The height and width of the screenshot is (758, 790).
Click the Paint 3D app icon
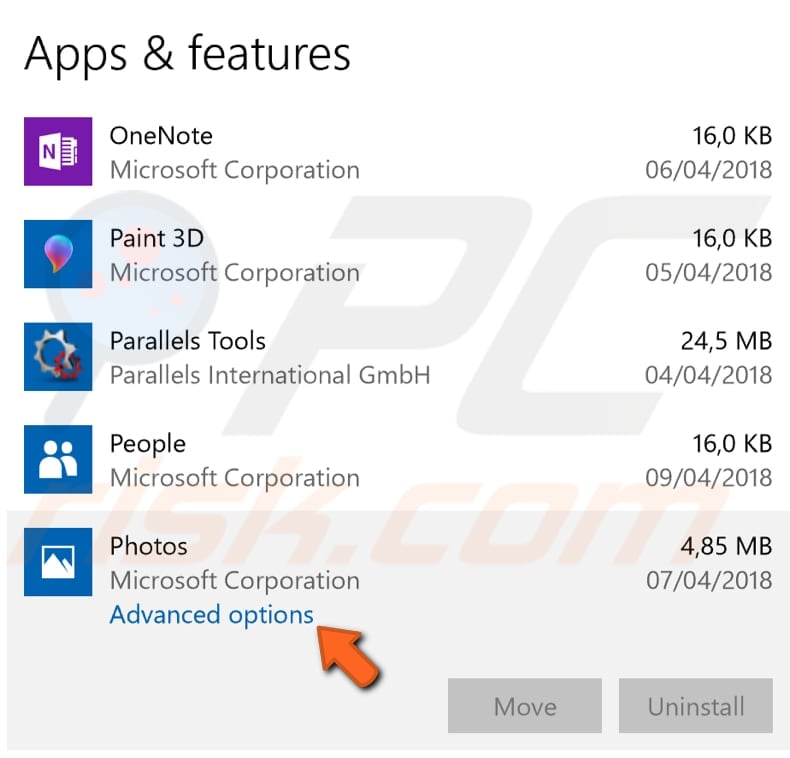(x=58, y=254)
